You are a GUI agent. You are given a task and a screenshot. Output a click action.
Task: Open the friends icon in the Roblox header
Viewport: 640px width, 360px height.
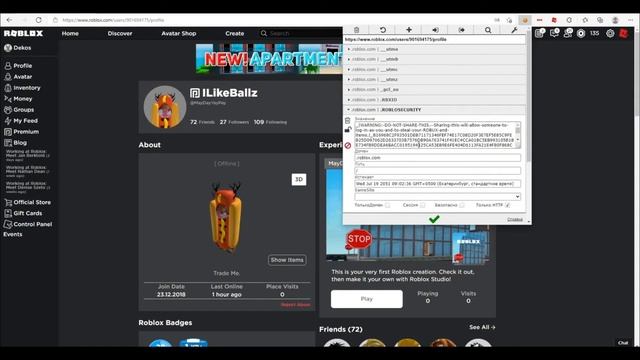(x=568, y=33)
